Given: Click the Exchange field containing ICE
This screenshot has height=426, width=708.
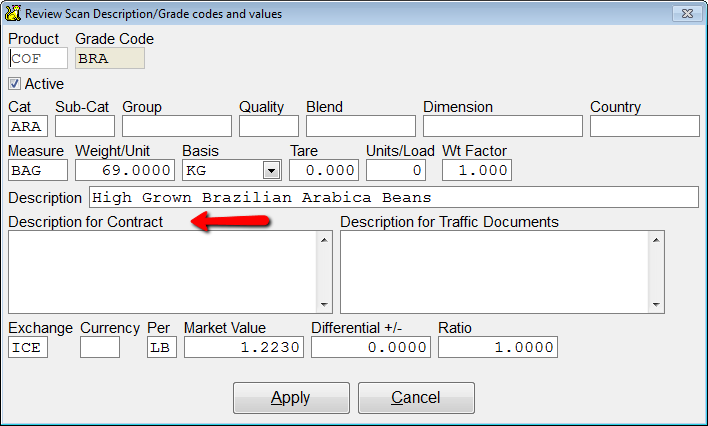Looking at the screenshot, I should click(28, 347).
